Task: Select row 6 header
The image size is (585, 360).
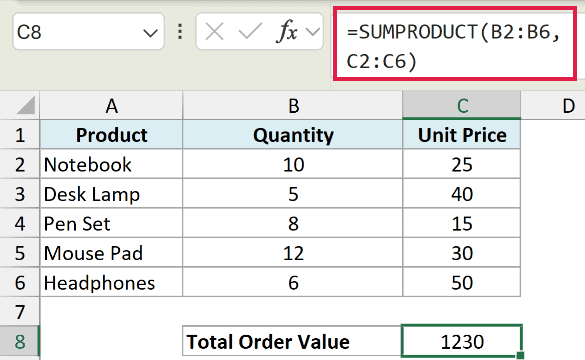Action: (x=20, y=282)
